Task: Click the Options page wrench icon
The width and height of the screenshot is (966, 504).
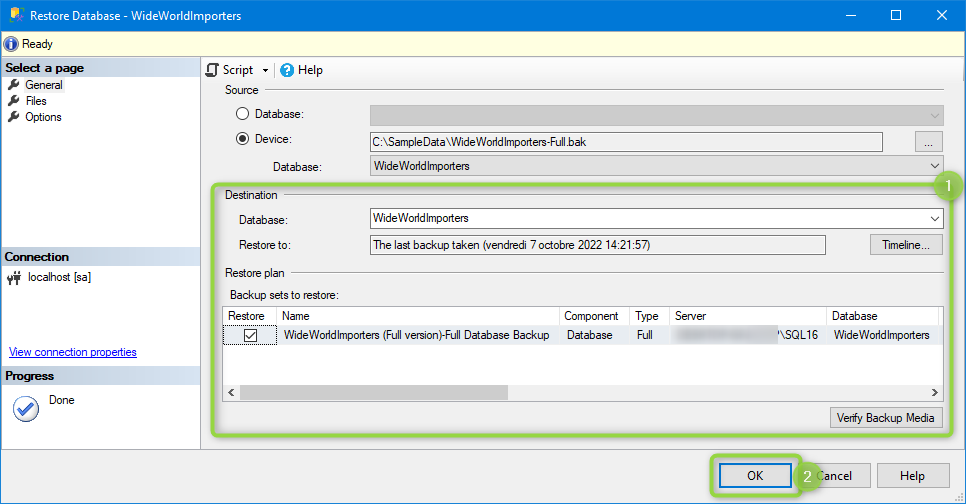Action: click(x=14, y=116)
